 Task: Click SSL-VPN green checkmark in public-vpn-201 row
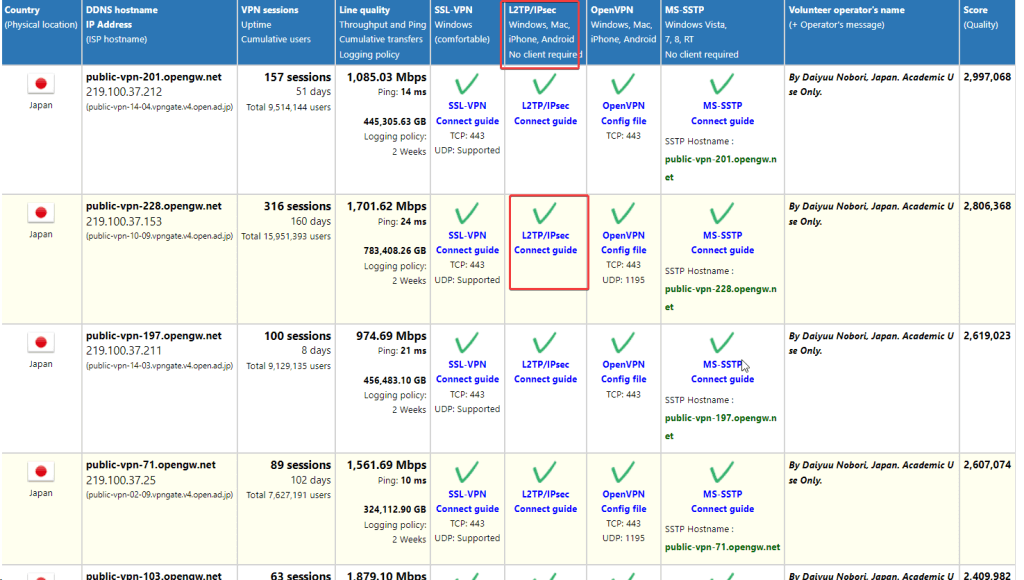point(467,84)
